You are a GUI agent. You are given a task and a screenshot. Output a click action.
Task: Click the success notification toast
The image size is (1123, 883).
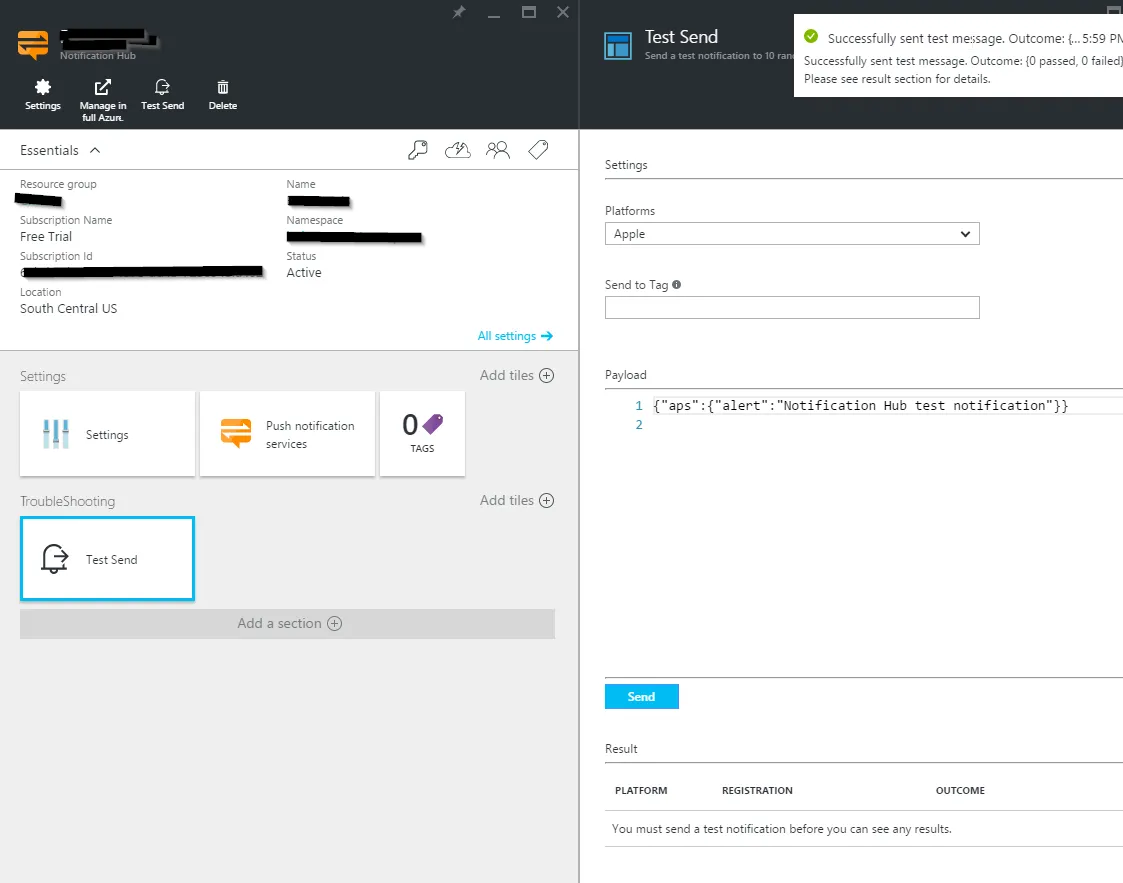pos(958,56)
